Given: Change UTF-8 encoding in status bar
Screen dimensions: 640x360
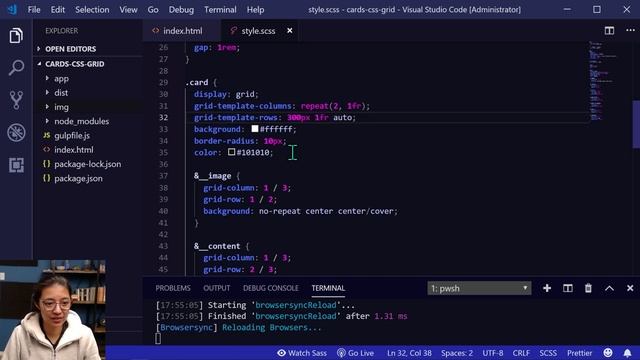Looking at the screenshot, I should click(x=493, y=353).
